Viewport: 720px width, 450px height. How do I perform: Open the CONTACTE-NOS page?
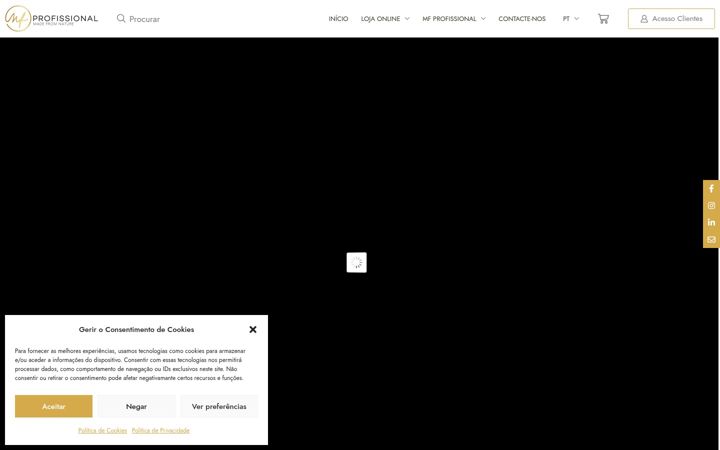click(522, 19)
